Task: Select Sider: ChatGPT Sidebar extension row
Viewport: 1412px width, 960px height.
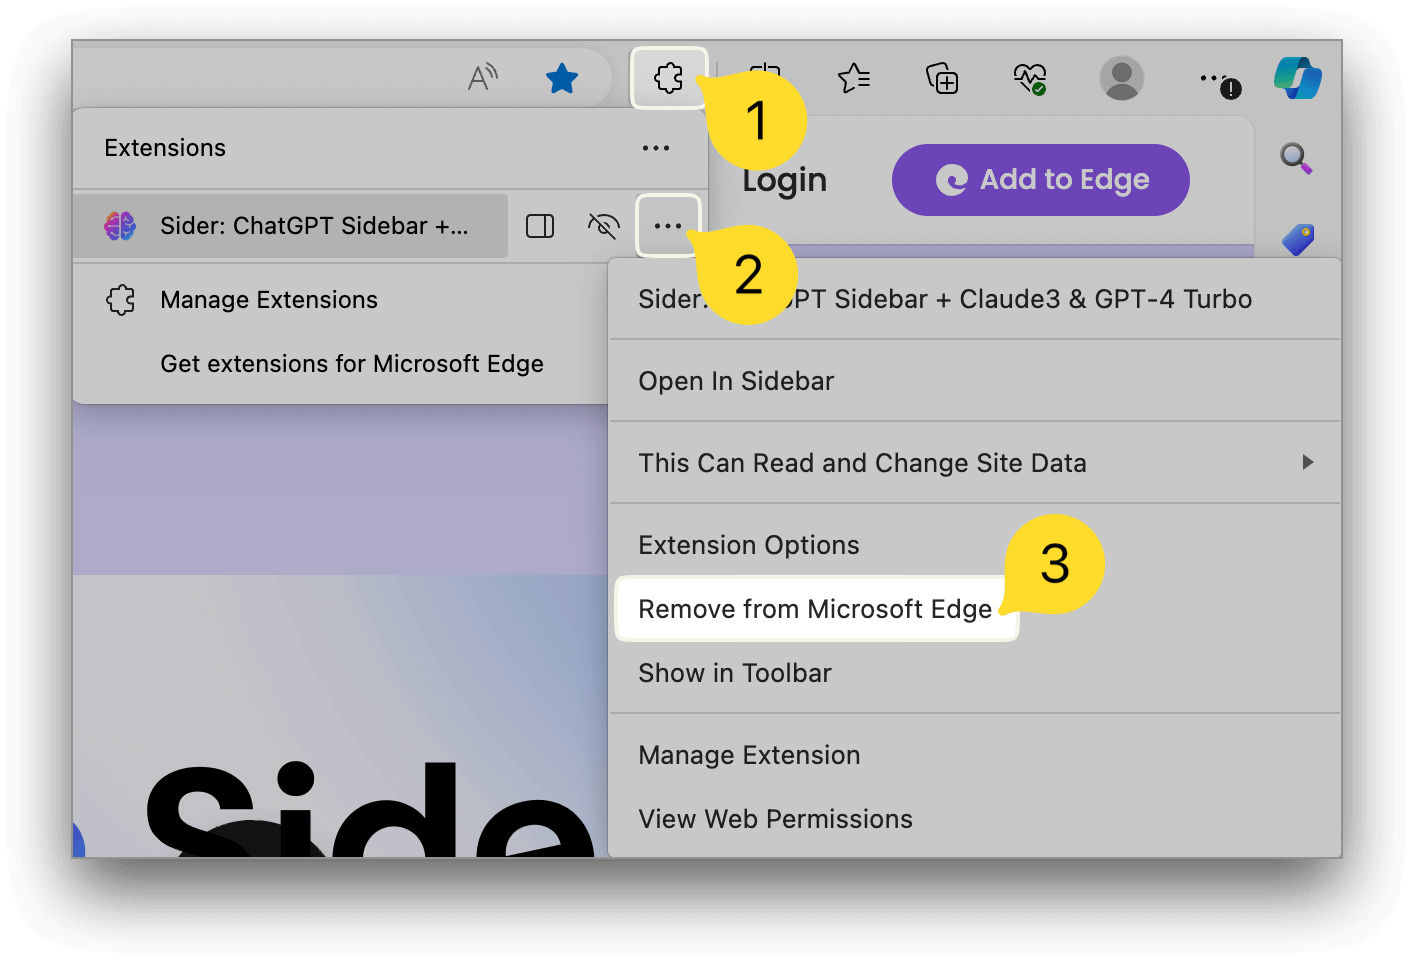Action: point(291,226)
